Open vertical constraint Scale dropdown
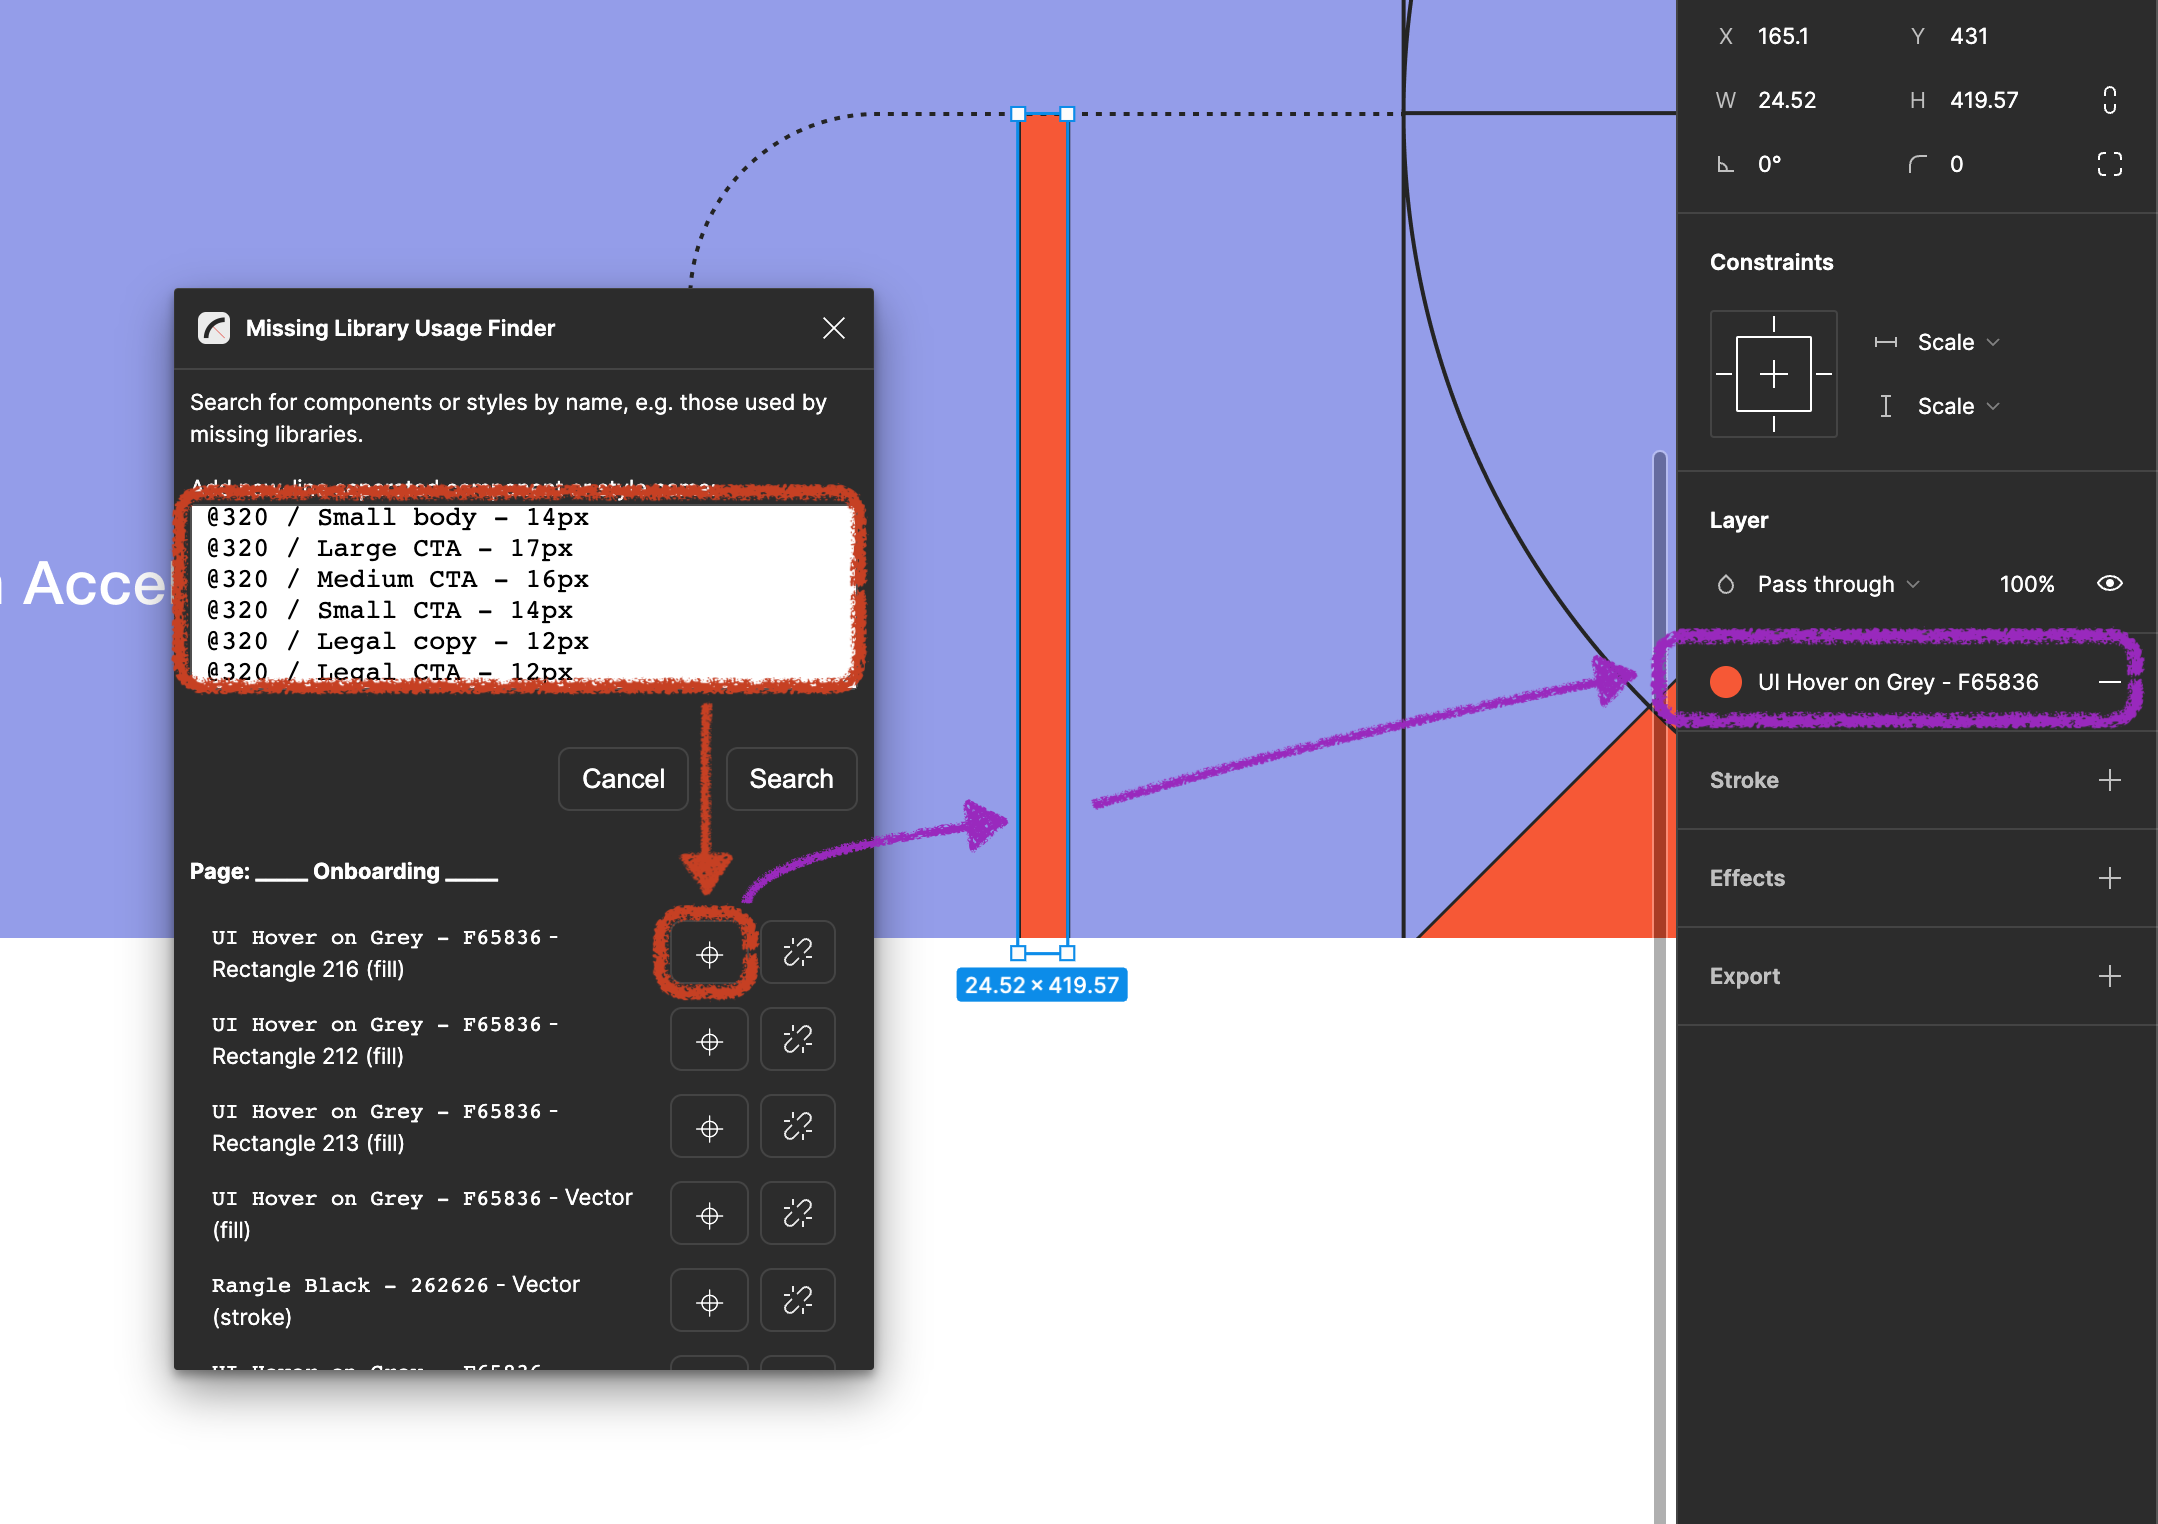 click(1957, 406)
